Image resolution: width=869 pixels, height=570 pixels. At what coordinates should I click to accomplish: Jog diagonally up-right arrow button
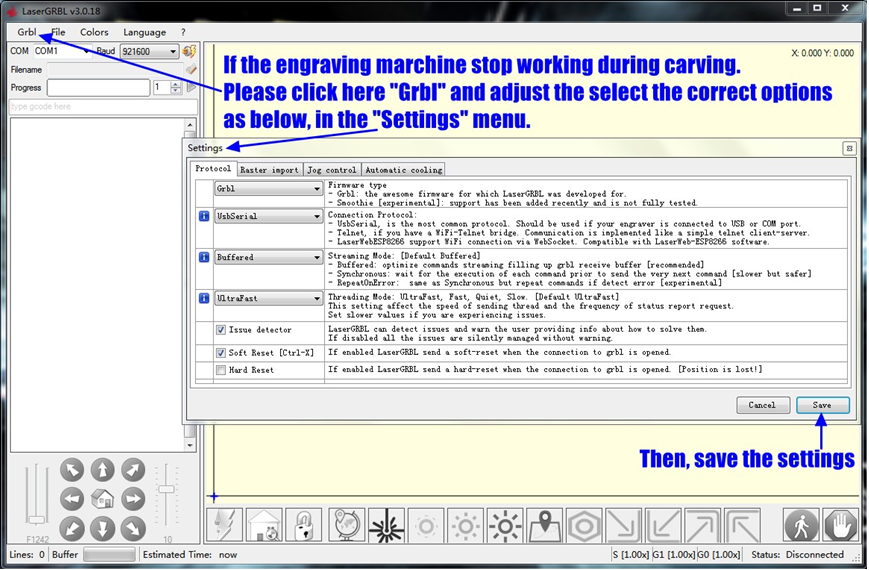[133, 470]
